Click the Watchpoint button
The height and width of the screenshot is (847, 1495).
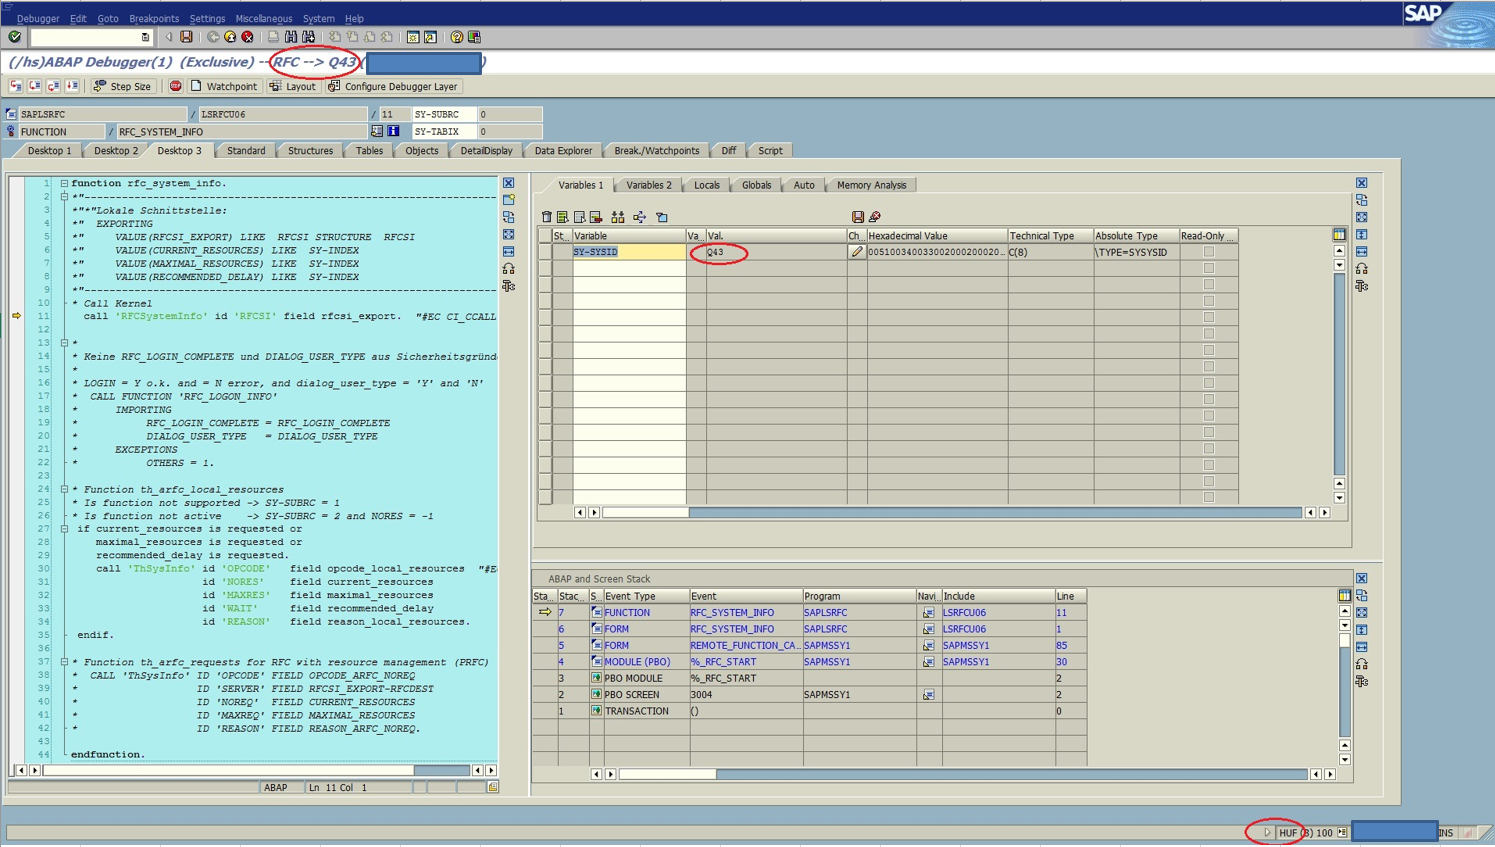click(x=224, y=86)
